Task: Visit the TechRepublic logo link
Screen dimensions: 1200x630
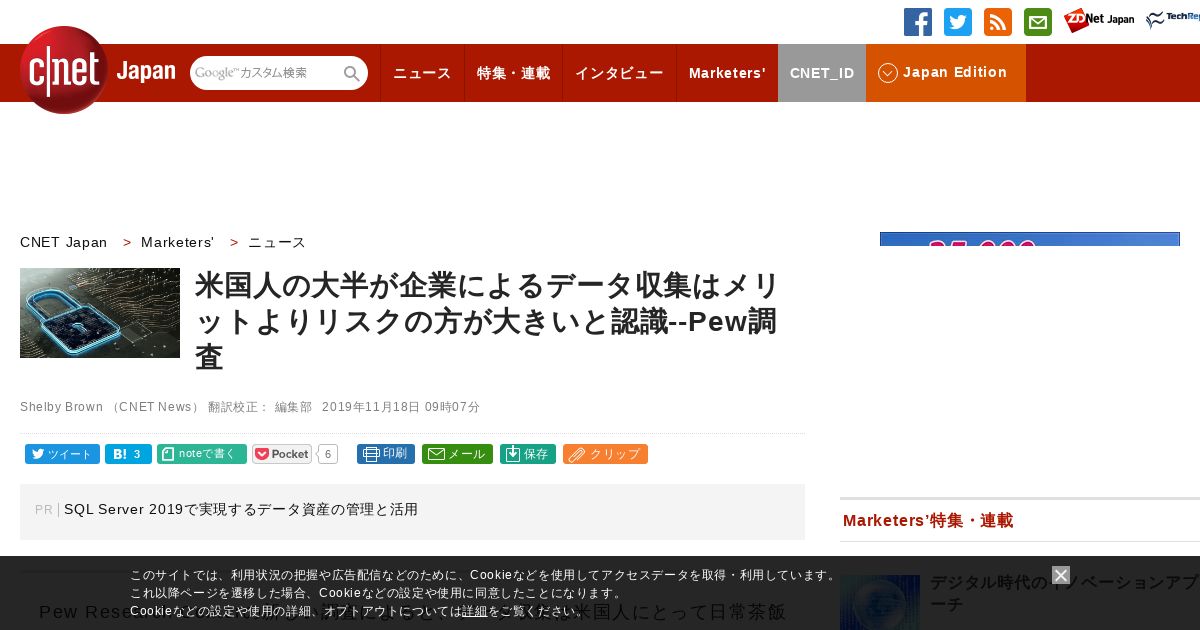Action: coord(1173,20)
